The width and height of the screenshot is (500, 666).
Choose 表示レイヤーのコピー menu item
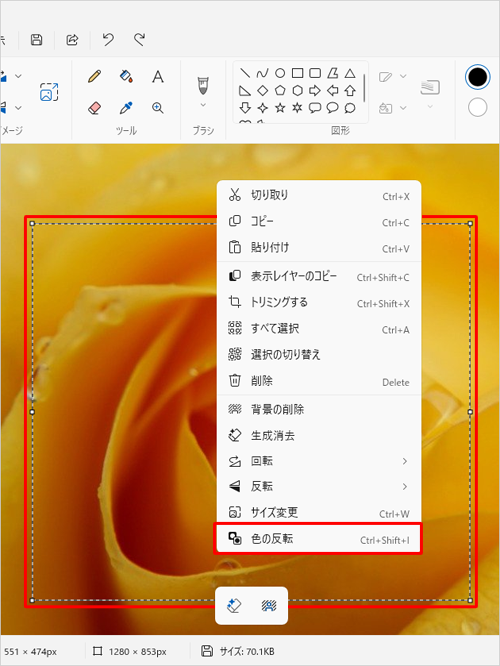point(319,277)
